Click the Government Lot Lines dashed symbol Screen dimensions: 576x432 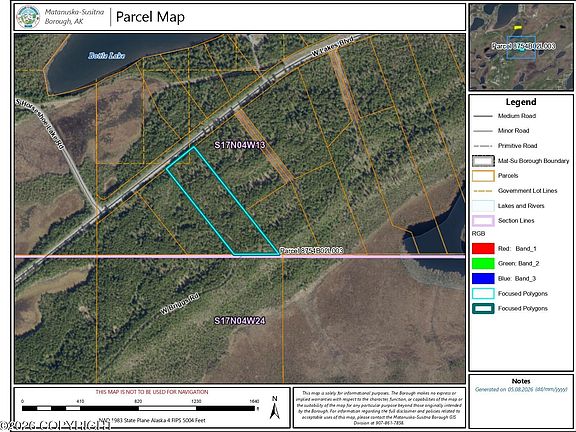[483, 191]
